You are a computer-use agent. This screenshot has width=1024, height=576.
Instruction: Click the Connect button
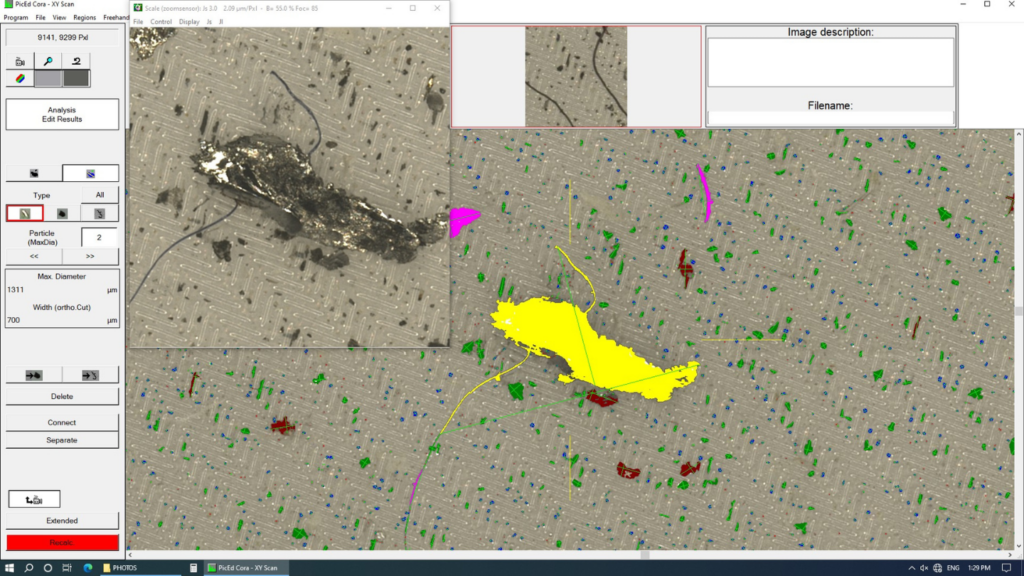[x=62, y=423]
